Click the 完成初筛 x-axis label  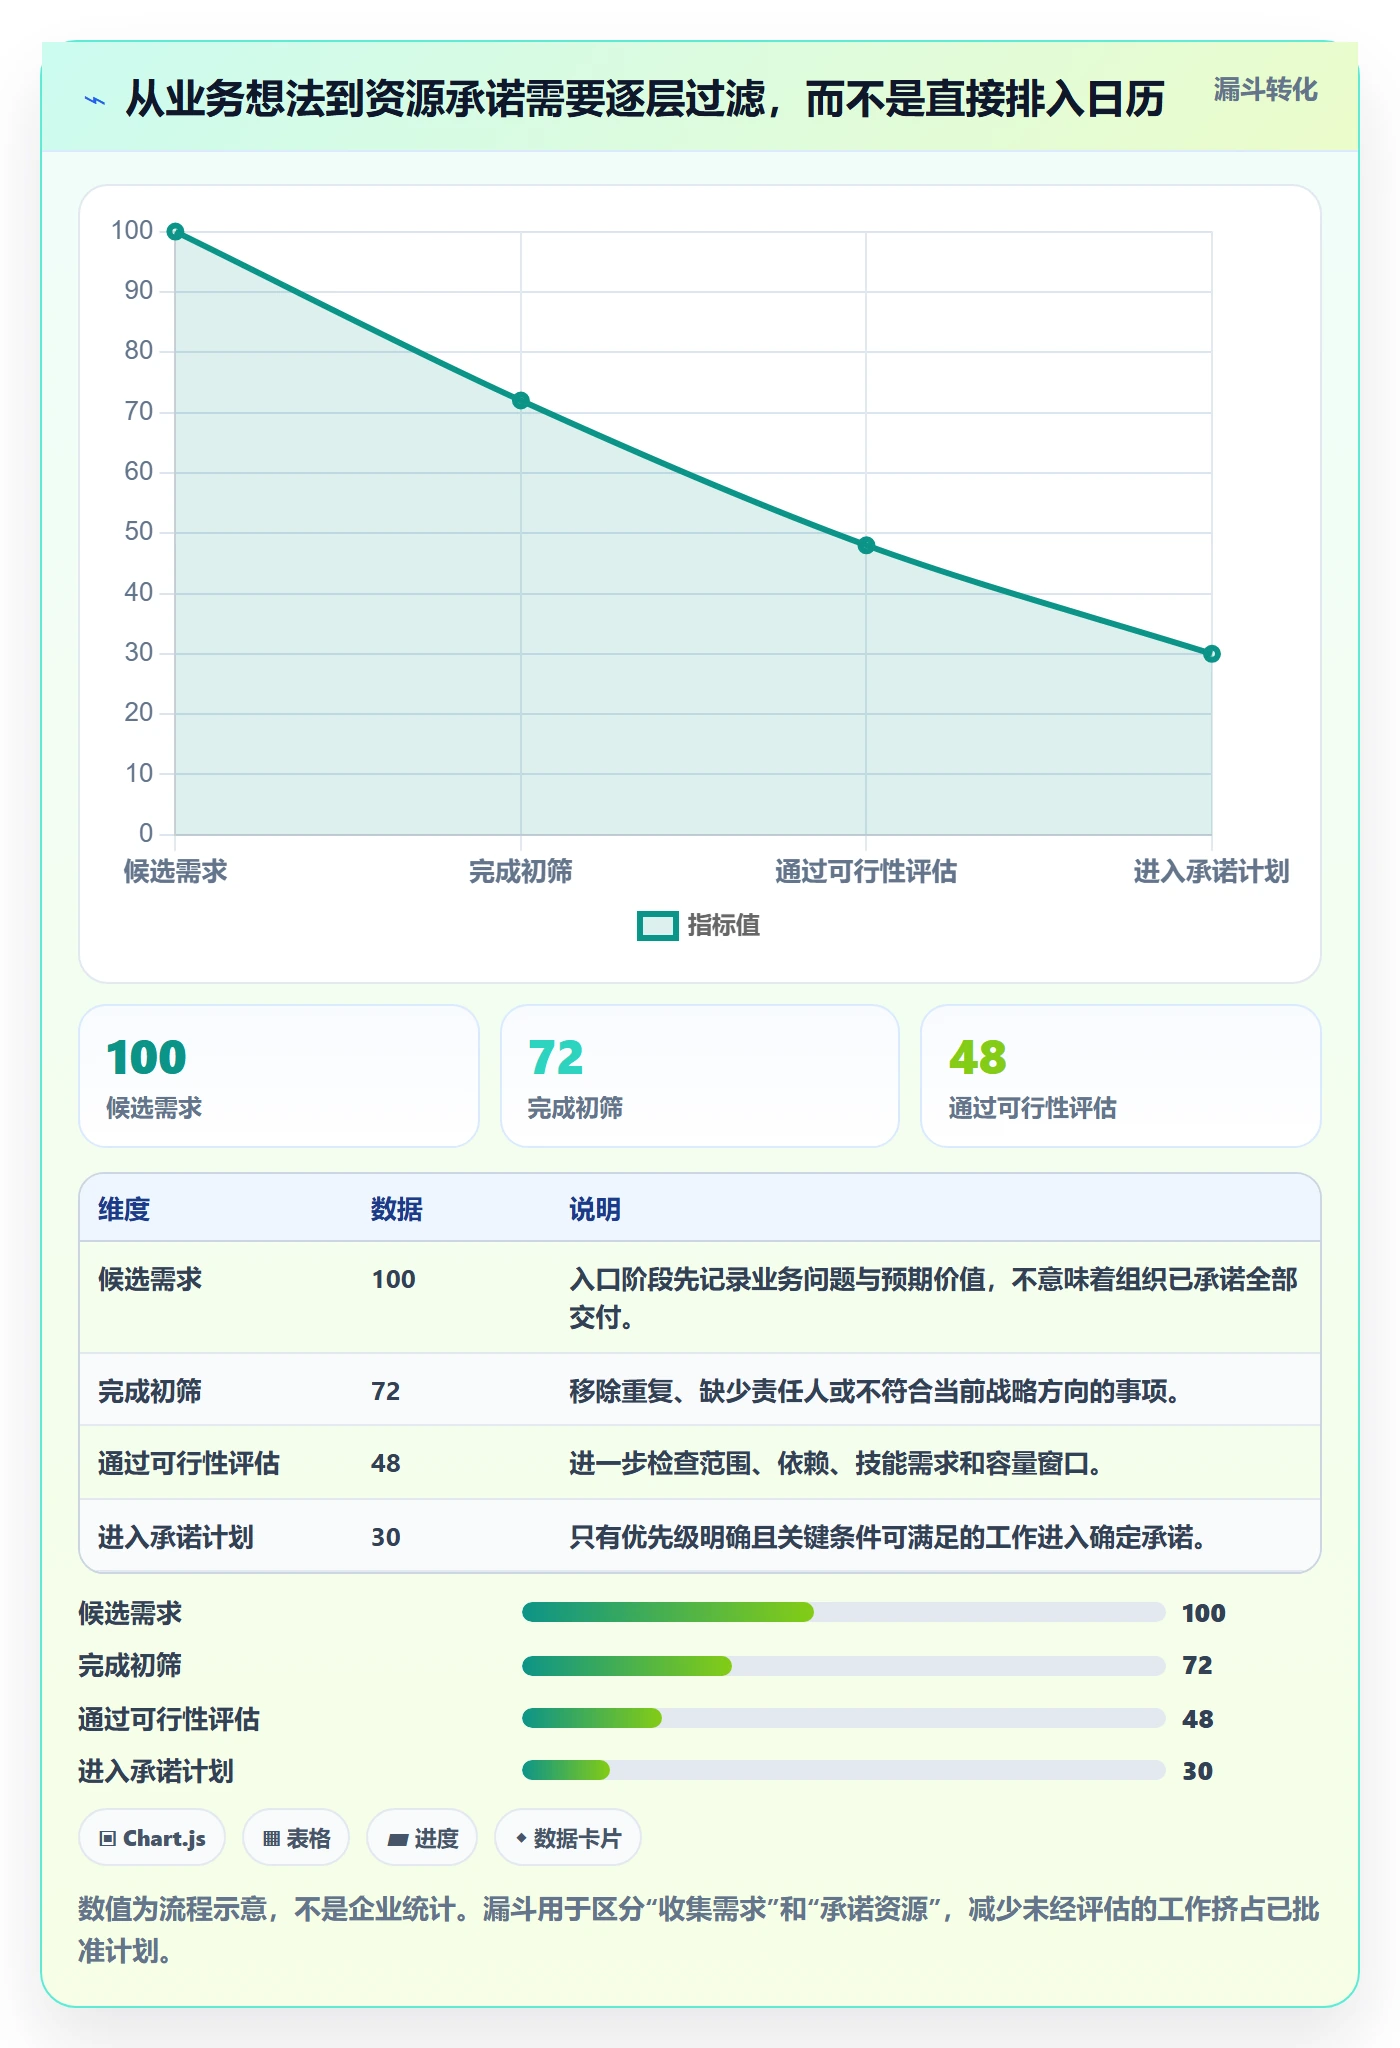coord(521,872)
